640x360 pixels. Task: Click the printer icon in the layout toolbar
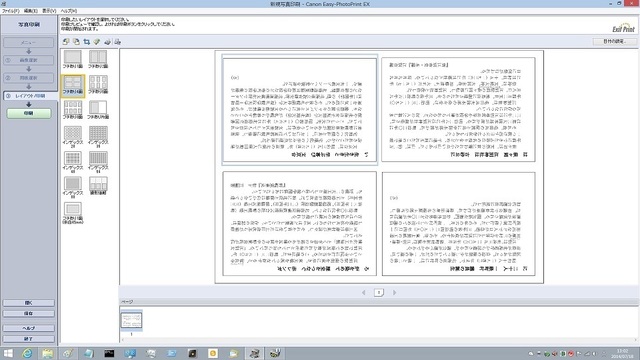[x=107, y=42]
